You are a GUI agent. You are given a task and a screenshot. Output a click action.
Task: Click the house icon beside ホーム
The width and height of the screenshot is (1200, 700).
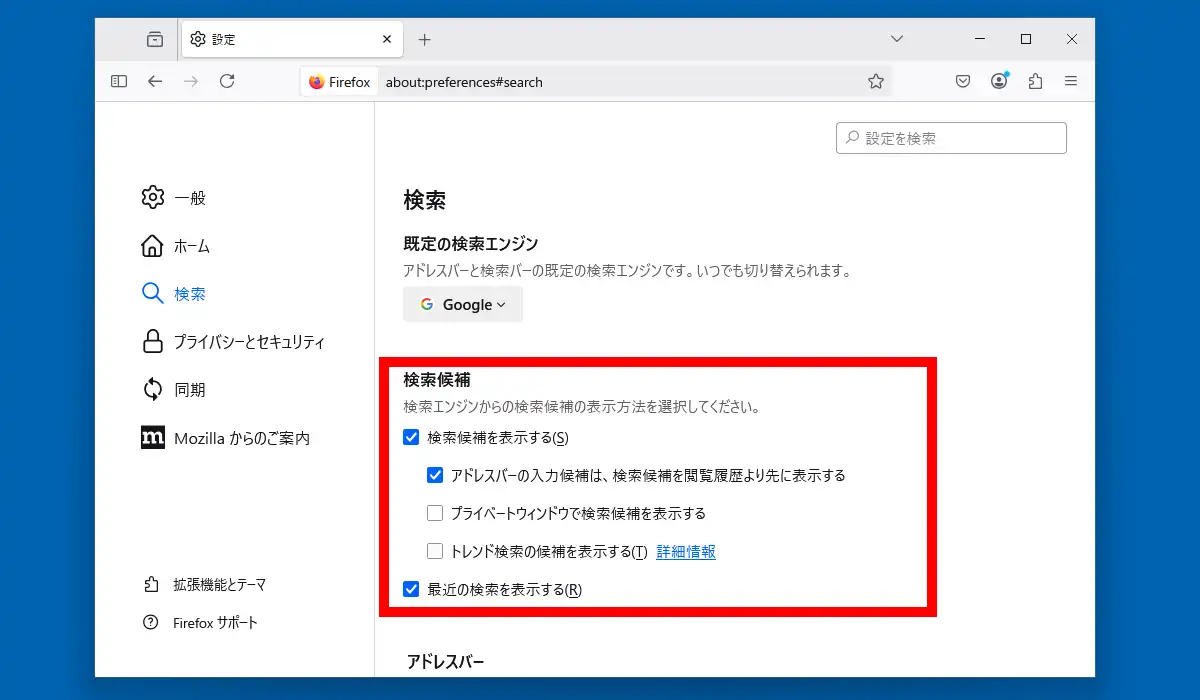tap(153, 245)
